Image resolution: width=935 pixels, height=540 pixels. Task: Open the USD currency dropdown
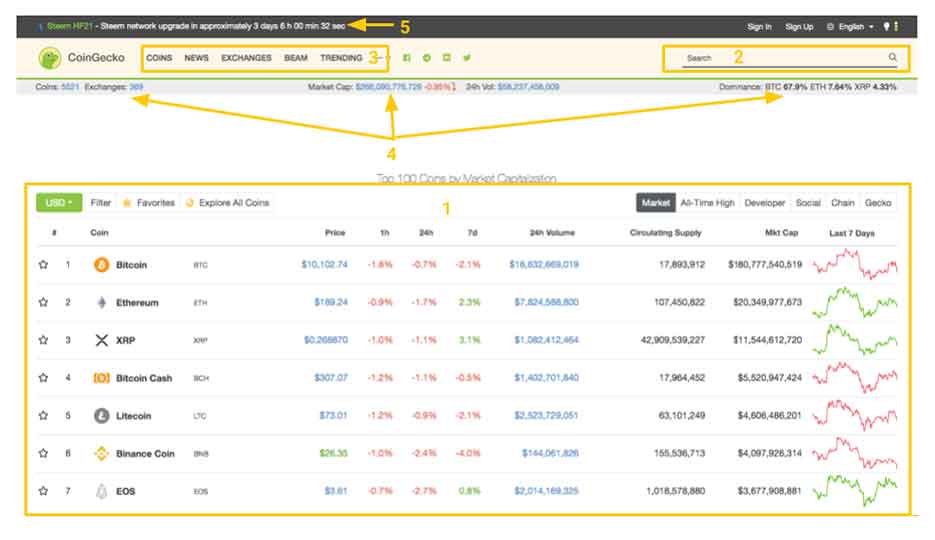tap(59, 203)
